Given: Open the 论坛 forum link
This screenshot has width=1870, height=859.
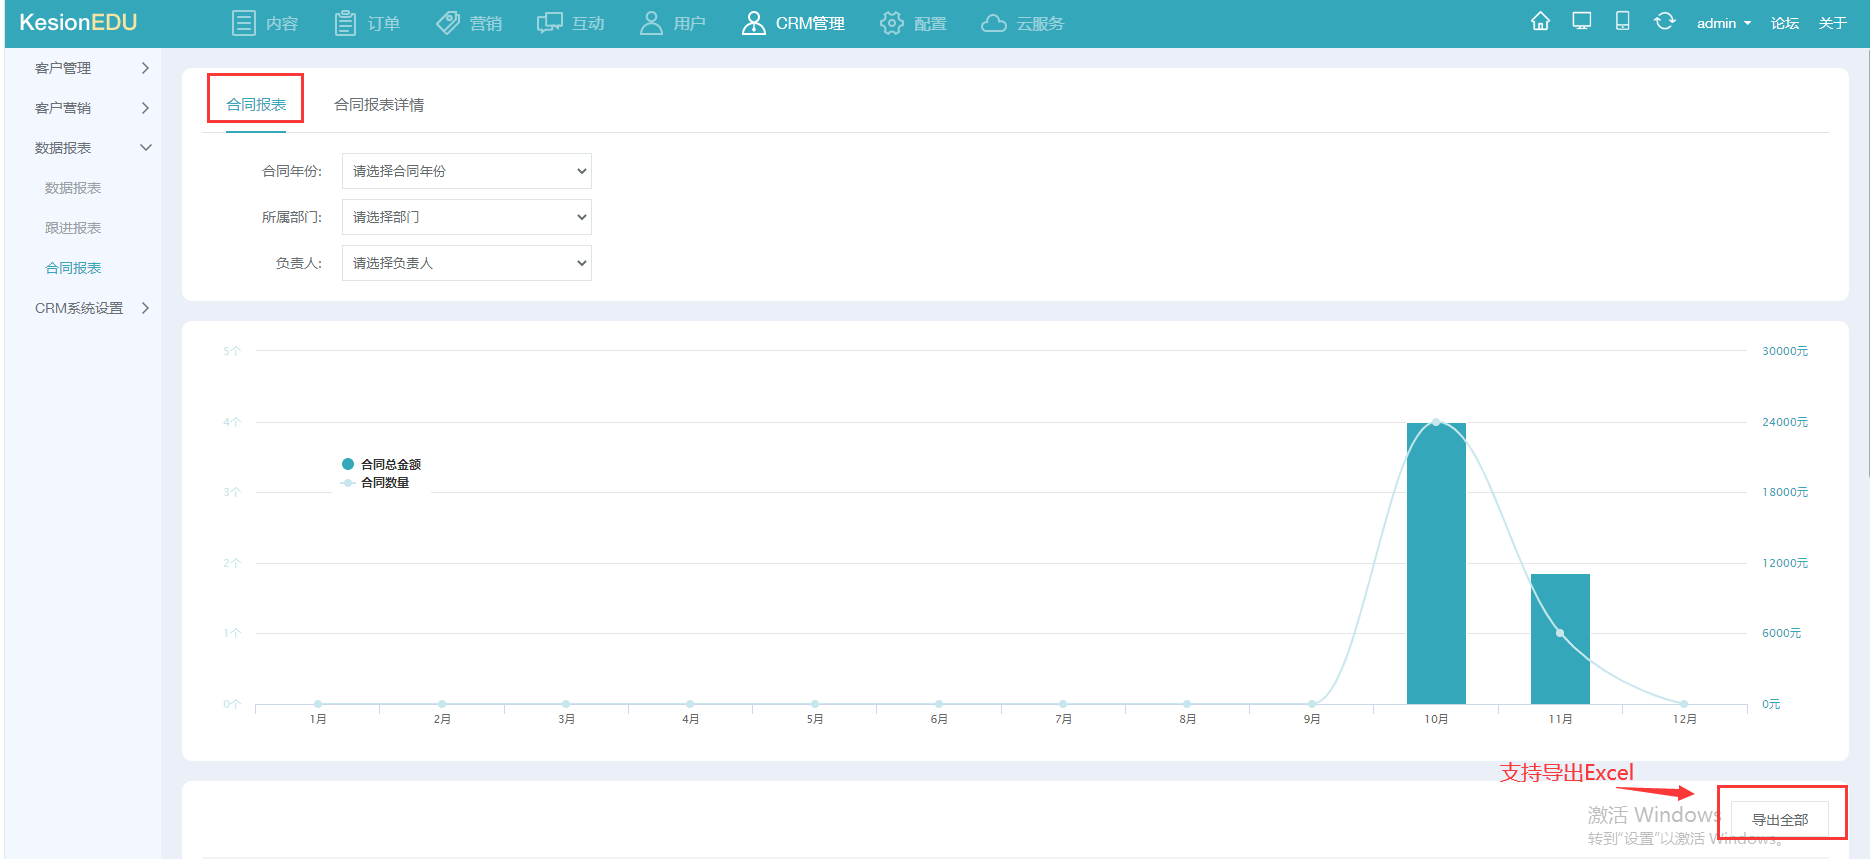Looking at the screenshot, I should click(x=1785, y=23).
